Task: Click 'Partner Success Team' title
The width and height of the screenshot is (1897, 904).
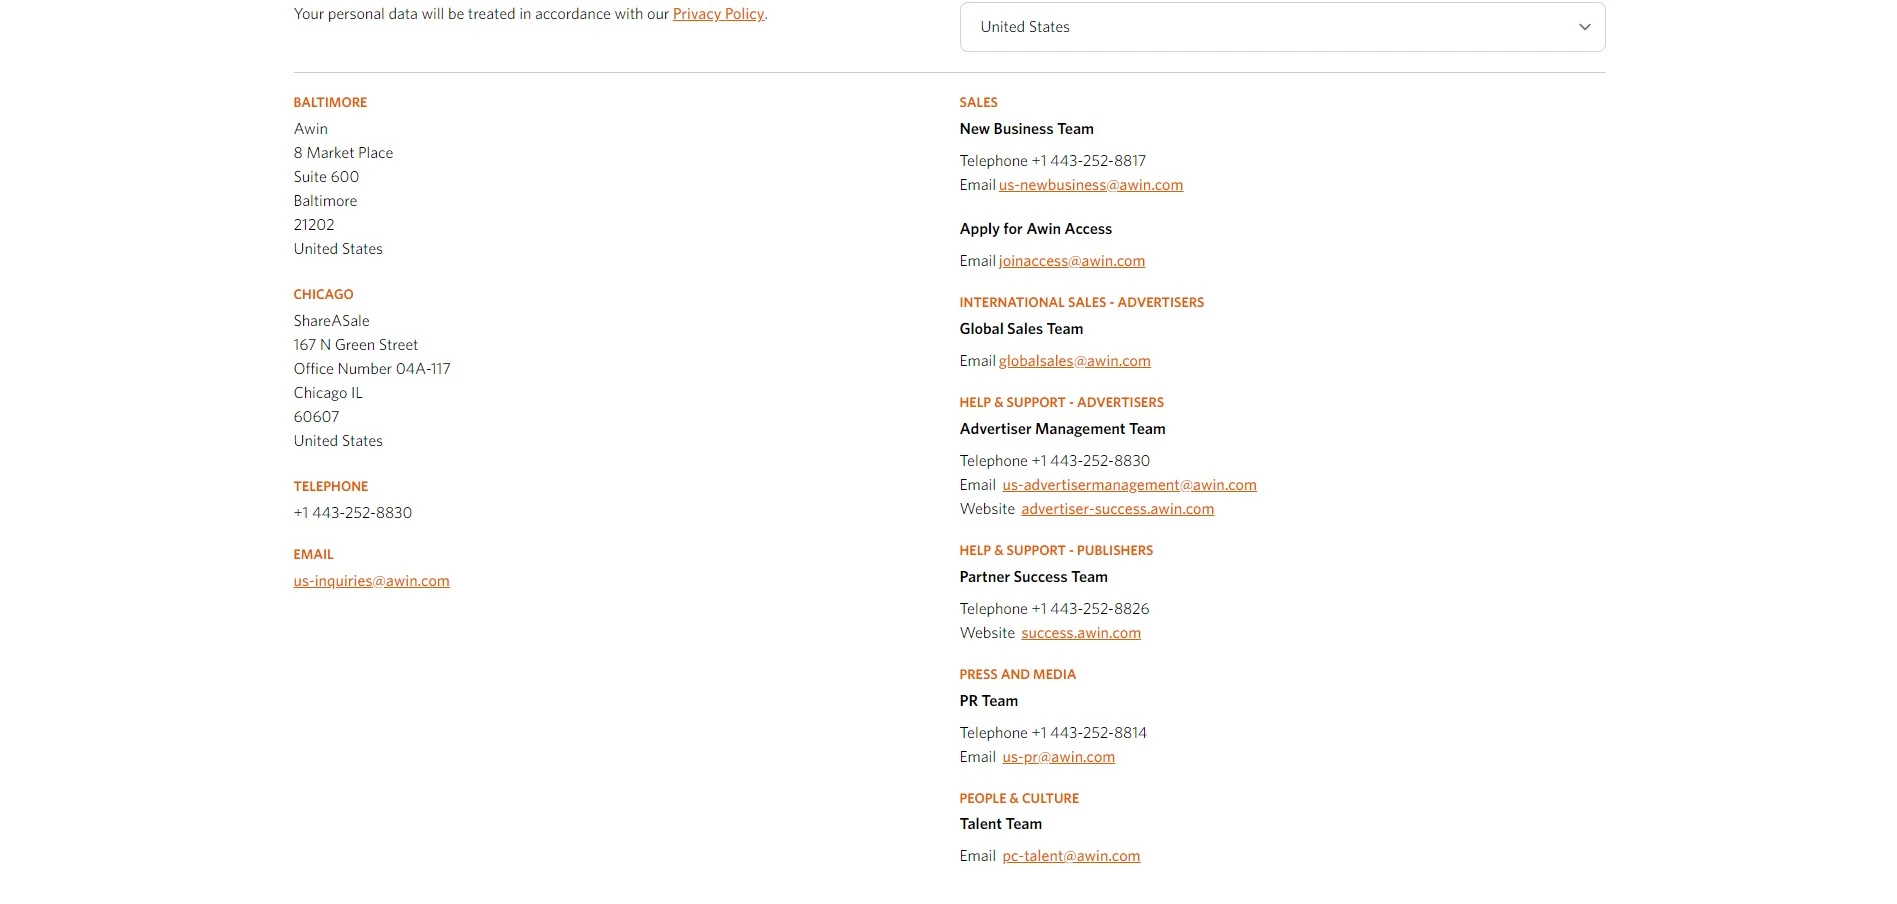Action: click(x=1033, y=577)
